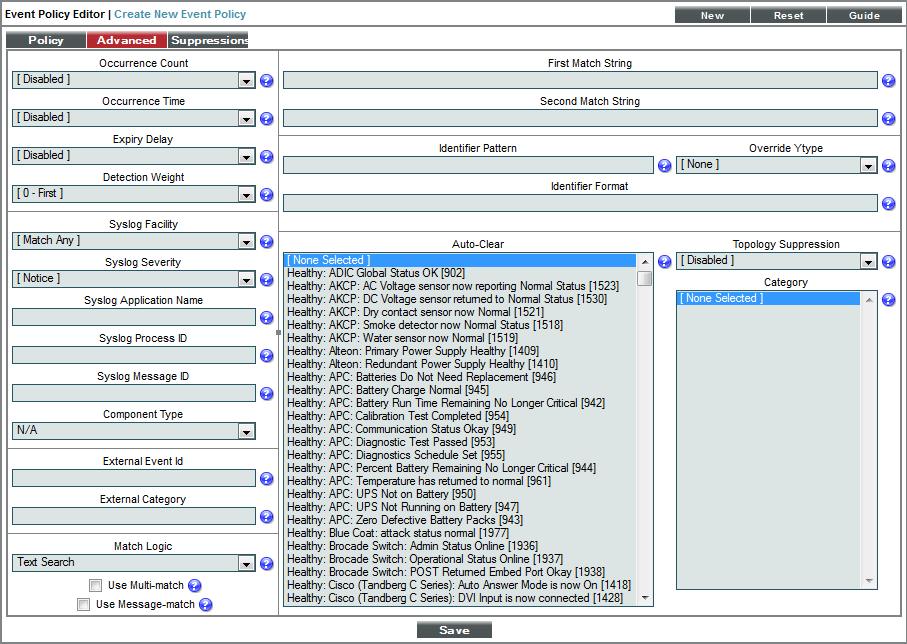Click help icon next to Override Ytype

(x=888, y=166)
